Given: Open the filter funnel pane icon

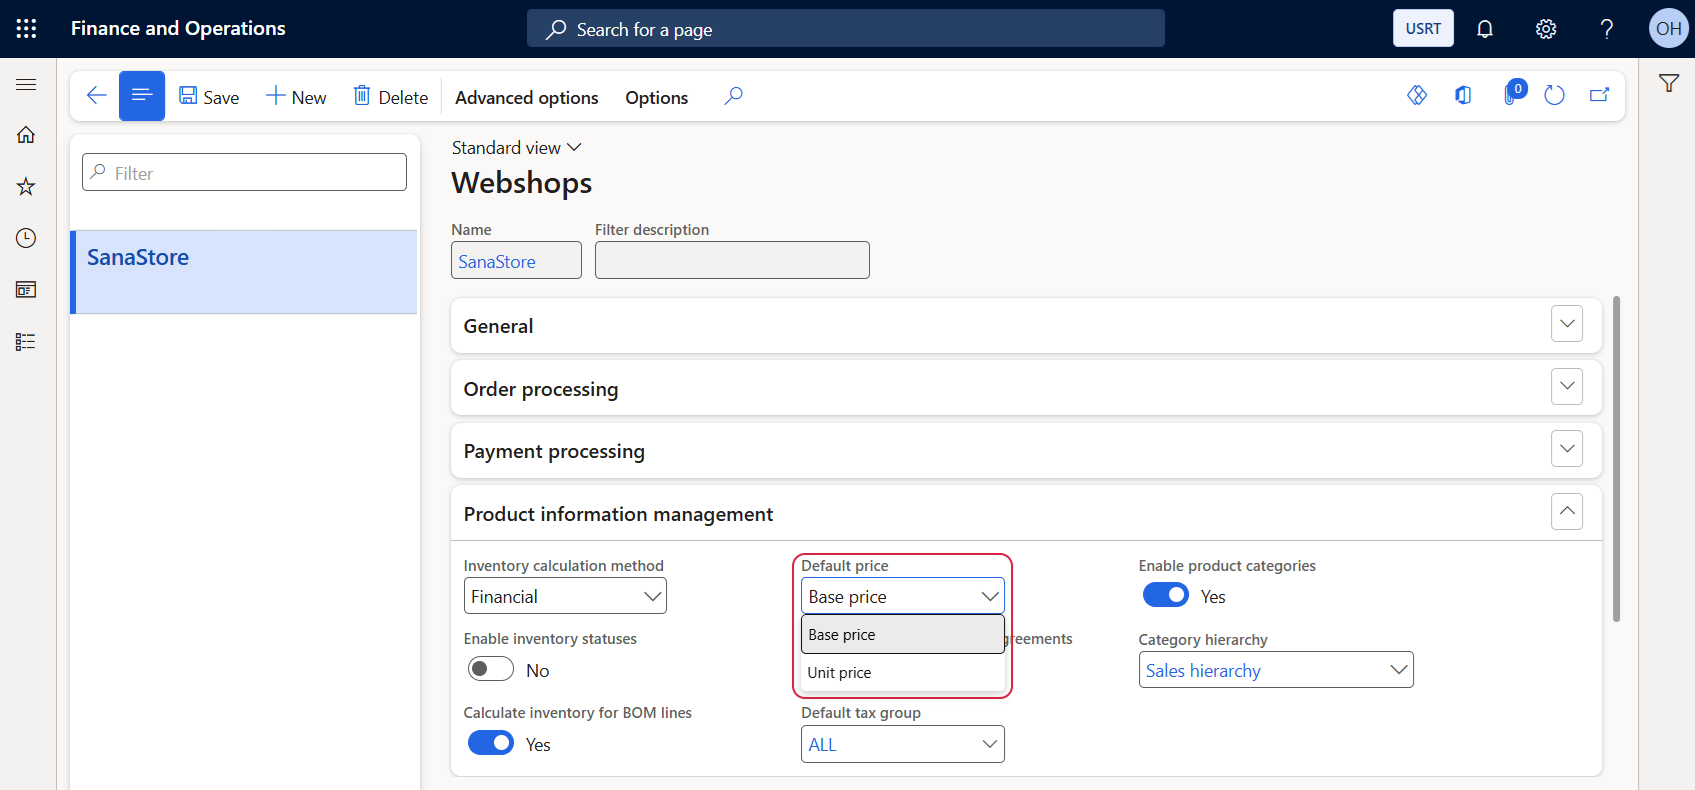Looking at the screenshot, I should 1669,84.
